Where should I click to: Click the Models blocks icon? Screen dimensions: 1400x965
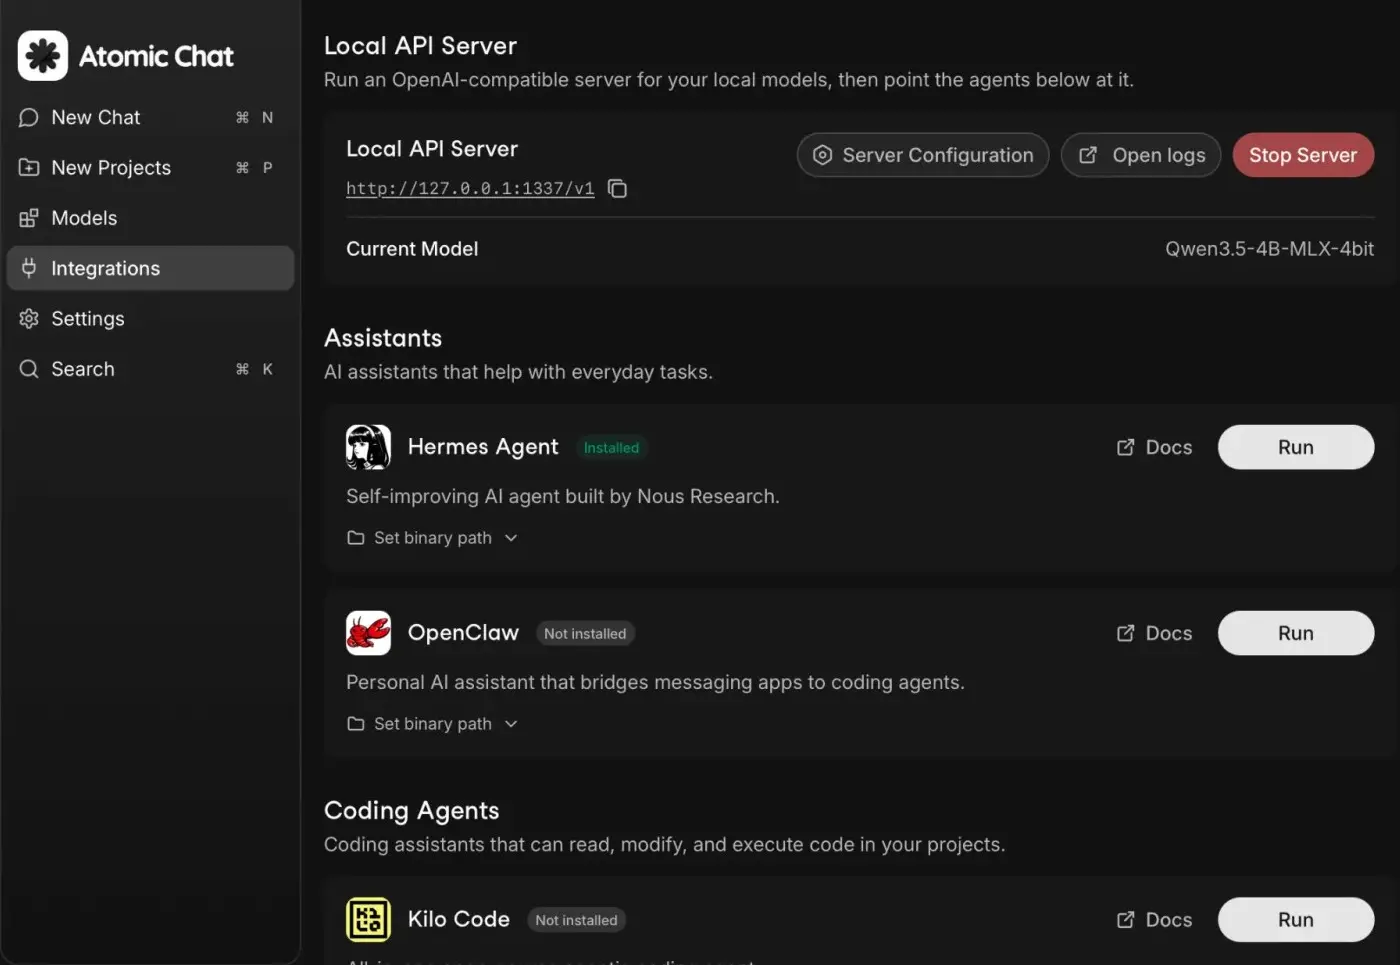click(x=29, y=218)
